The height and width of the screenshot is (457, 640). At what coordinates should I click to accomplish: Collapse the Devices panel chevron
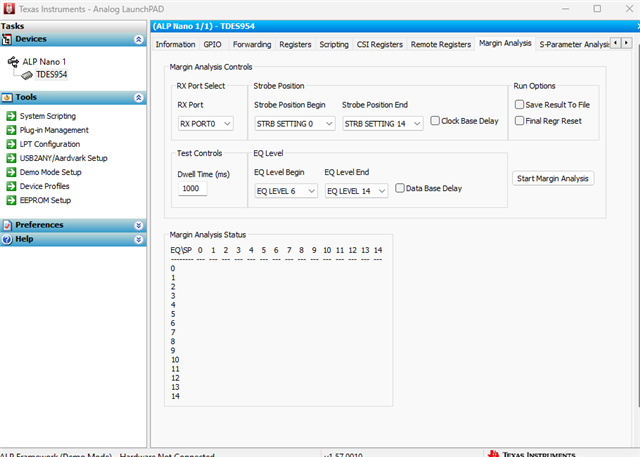[x=138, y=40]
